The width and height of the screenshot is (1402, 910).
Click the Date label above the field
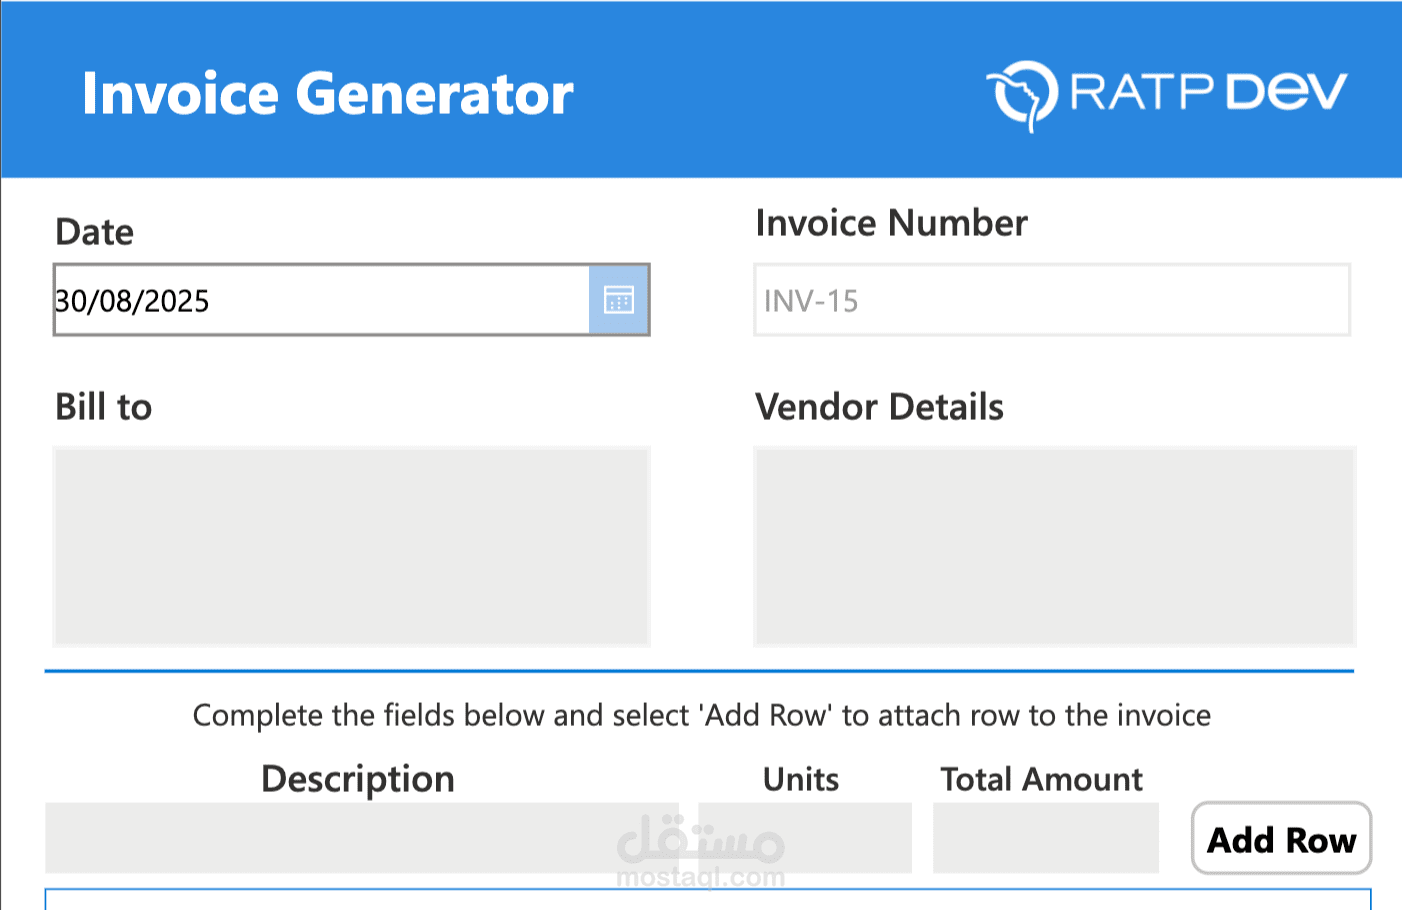(95, 232)
